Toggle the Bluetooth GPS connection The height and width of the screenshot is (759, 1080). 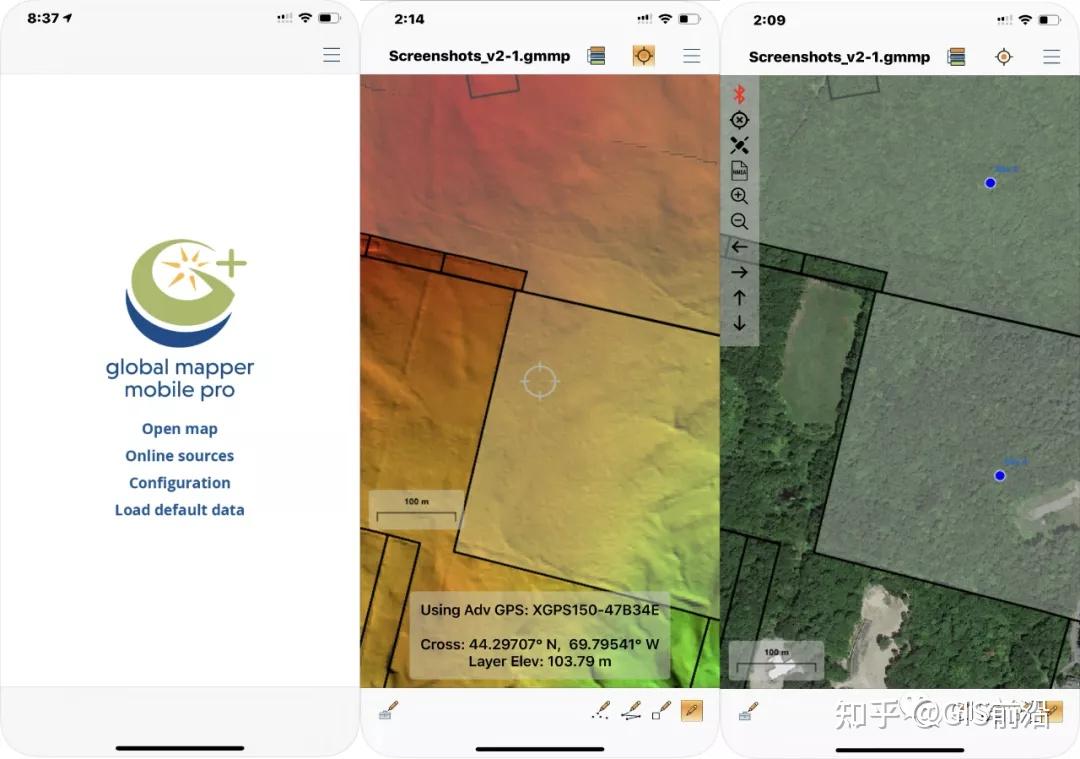point(739,94)
